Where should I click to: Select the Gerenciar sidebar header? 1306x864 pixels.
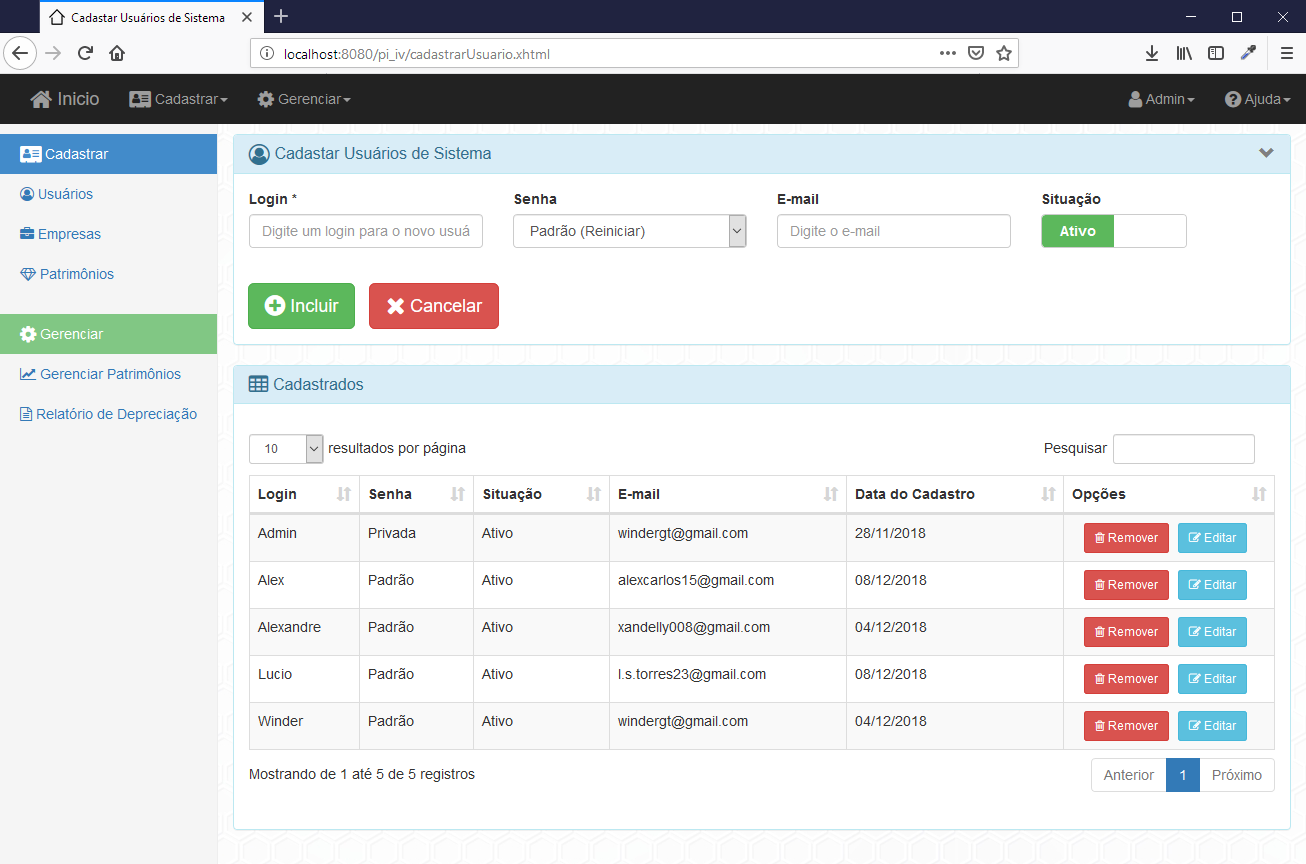[108, 334]
